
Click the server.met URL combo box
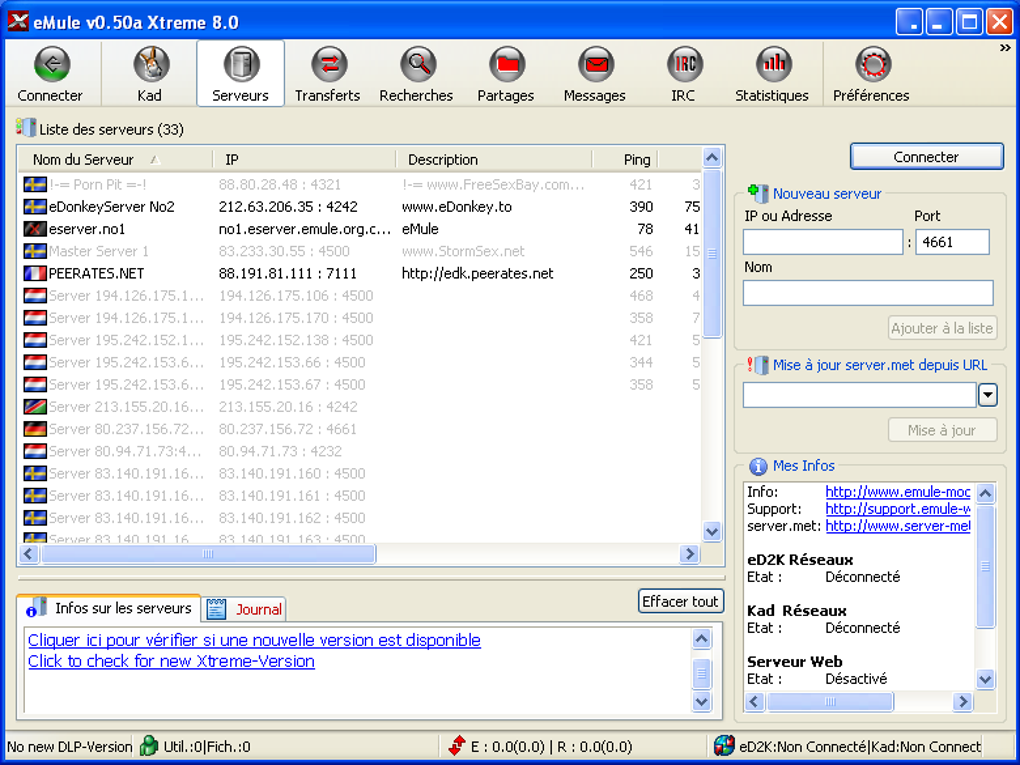click(859, 395)
